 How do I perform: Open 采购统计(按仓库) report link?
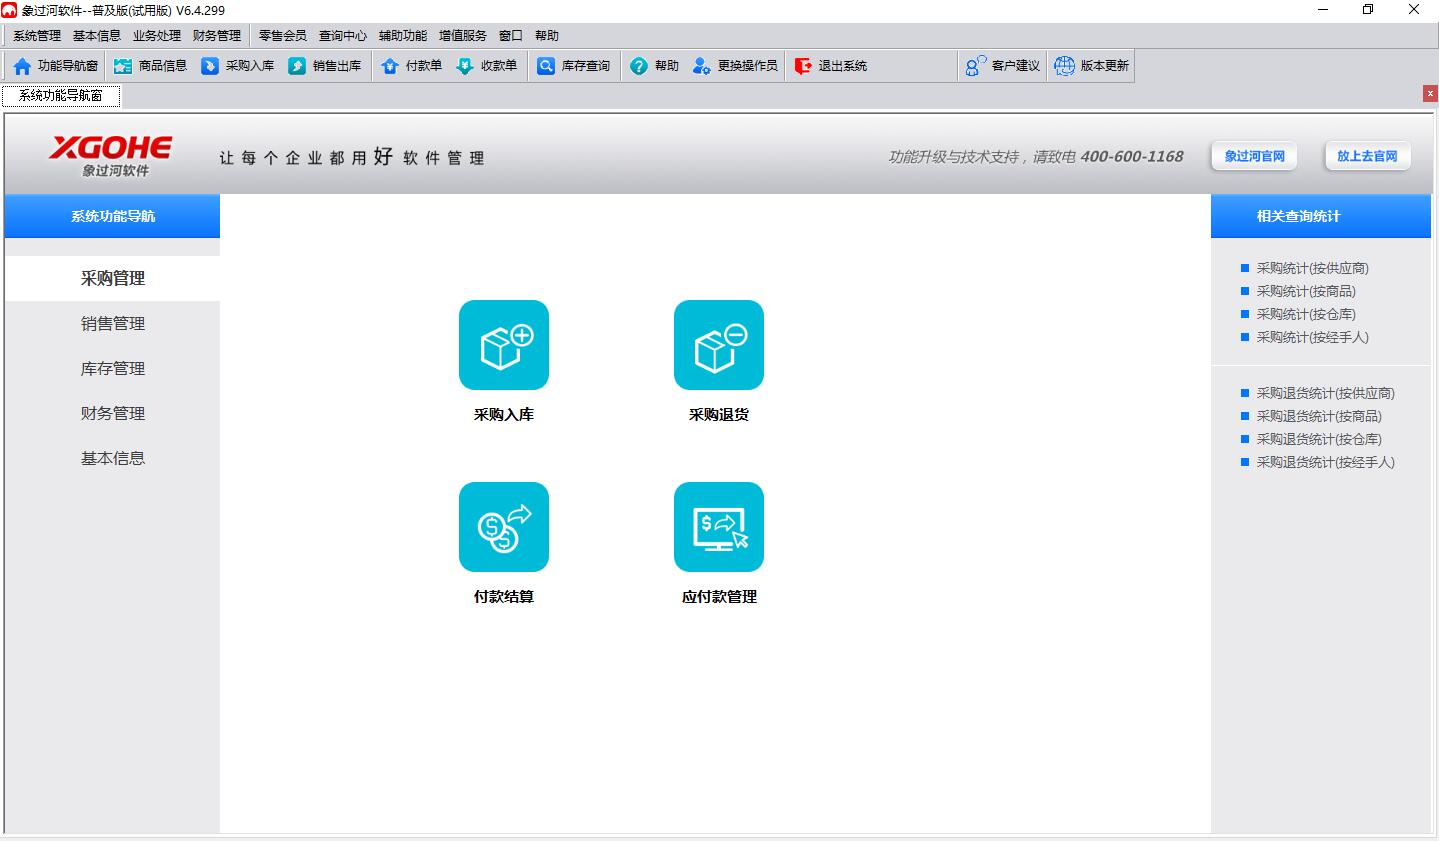(1306, 314)
